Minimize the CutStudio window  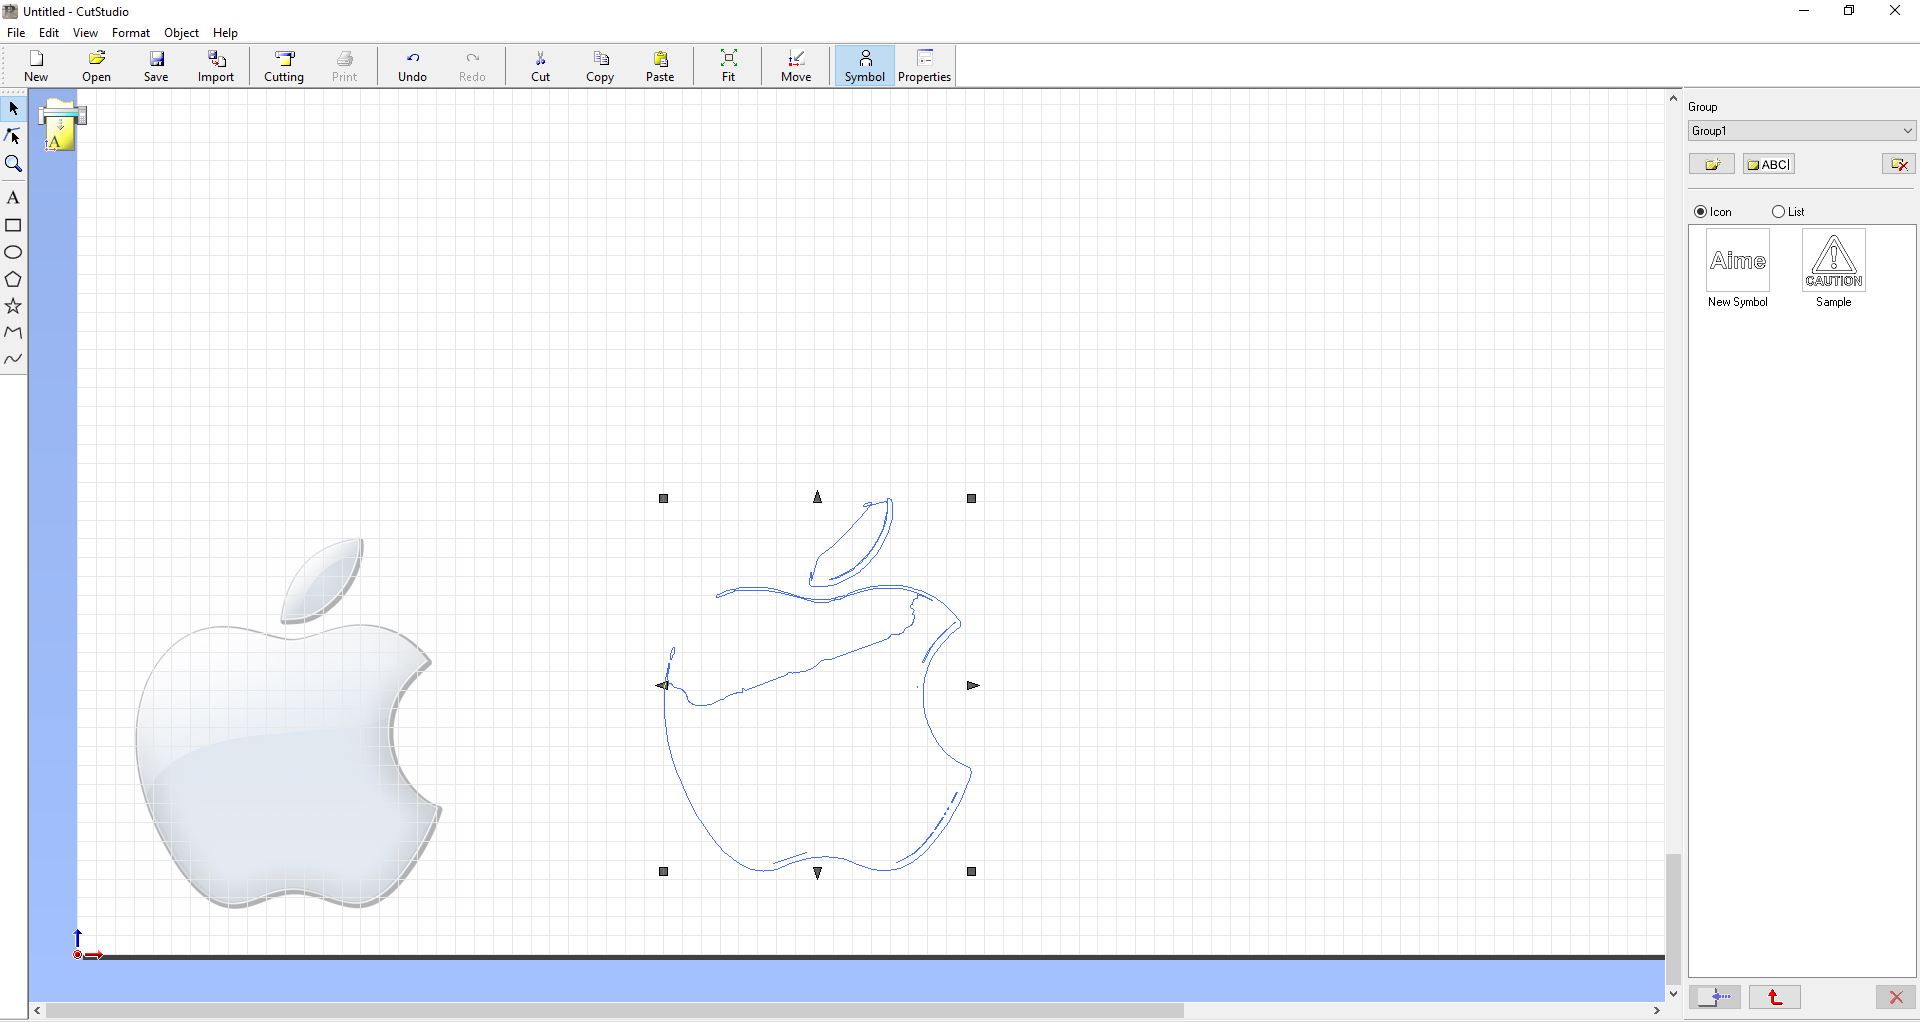1804,11
